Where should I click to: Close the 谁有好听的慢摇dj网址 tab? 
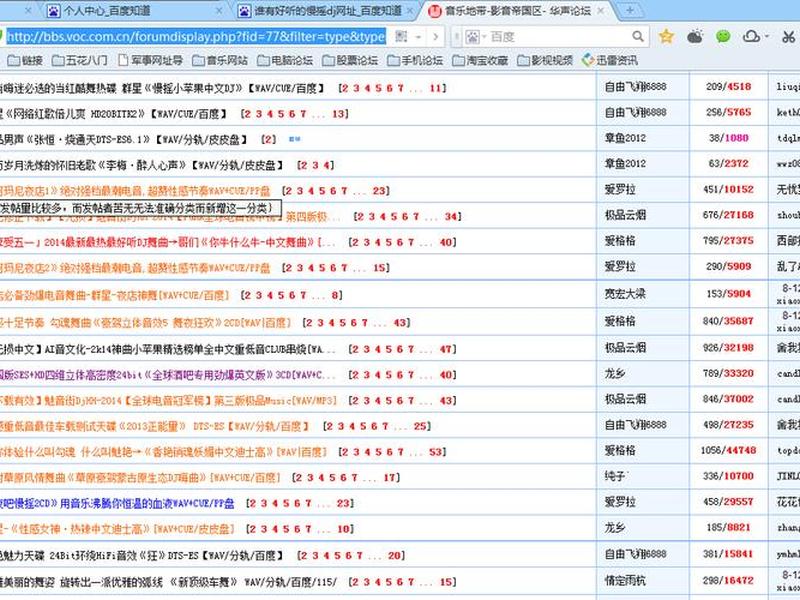click(410, 11)
